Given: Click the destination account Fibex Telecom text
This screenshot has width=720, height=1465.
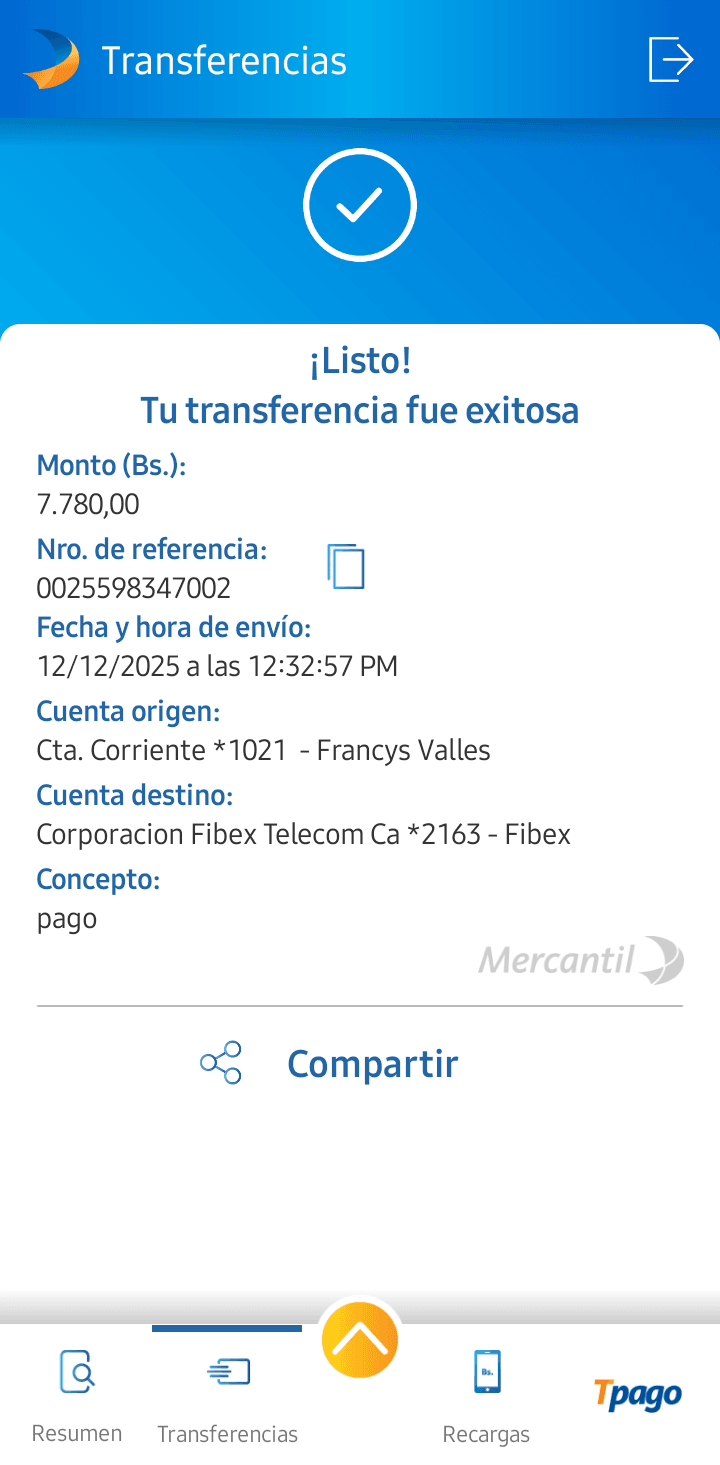Looking at the screenshot, I should click(x=303, y=834).
